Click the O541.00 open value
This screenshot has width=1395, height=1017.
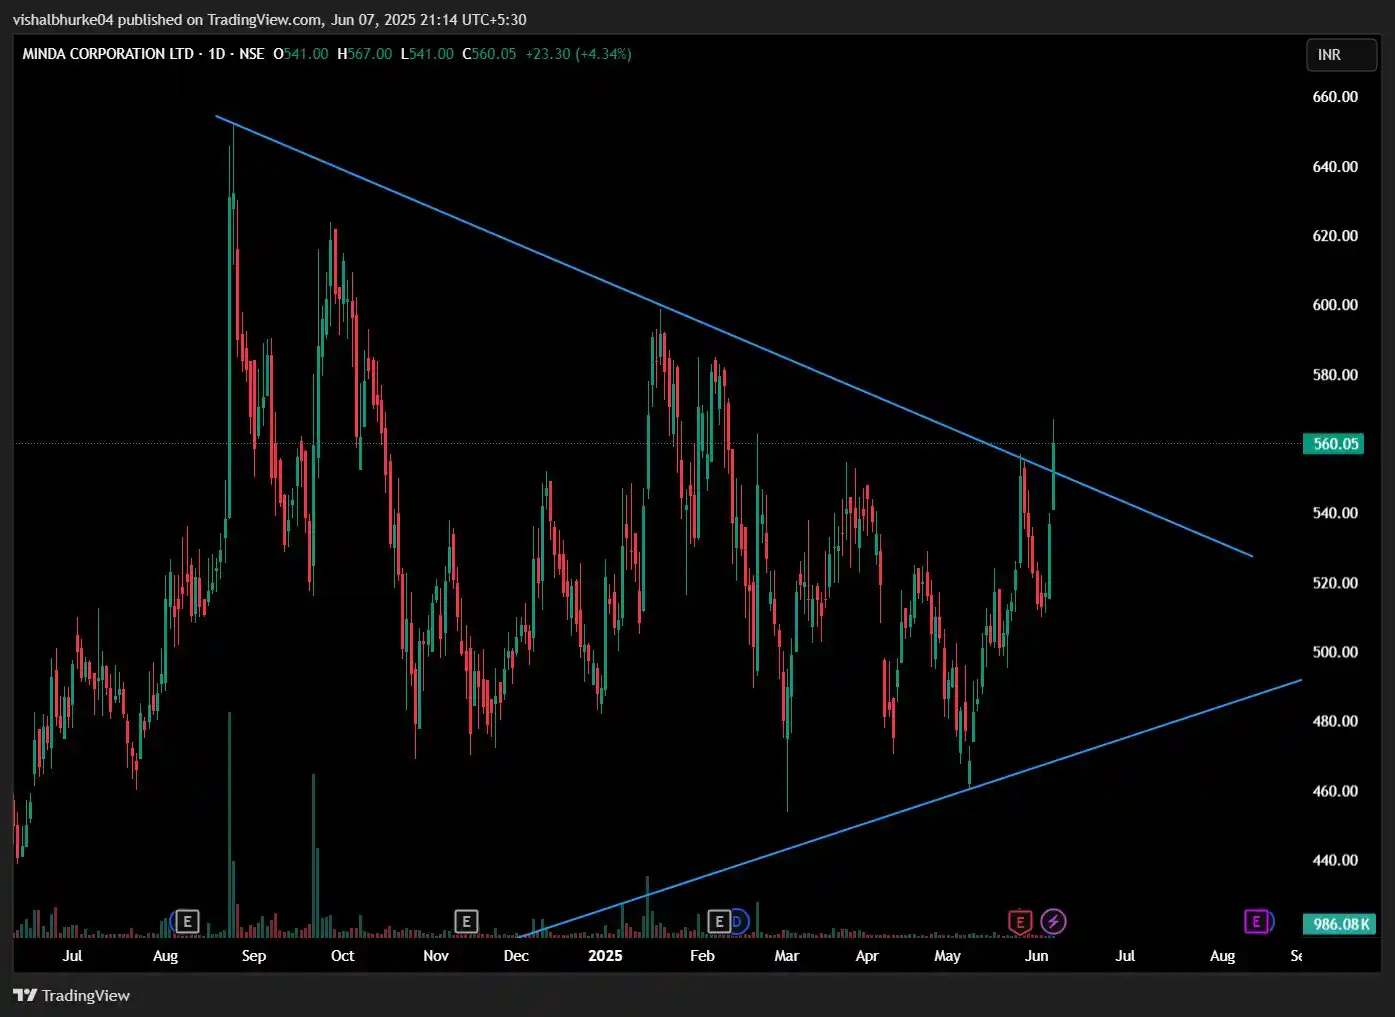(x=301, y=54)
